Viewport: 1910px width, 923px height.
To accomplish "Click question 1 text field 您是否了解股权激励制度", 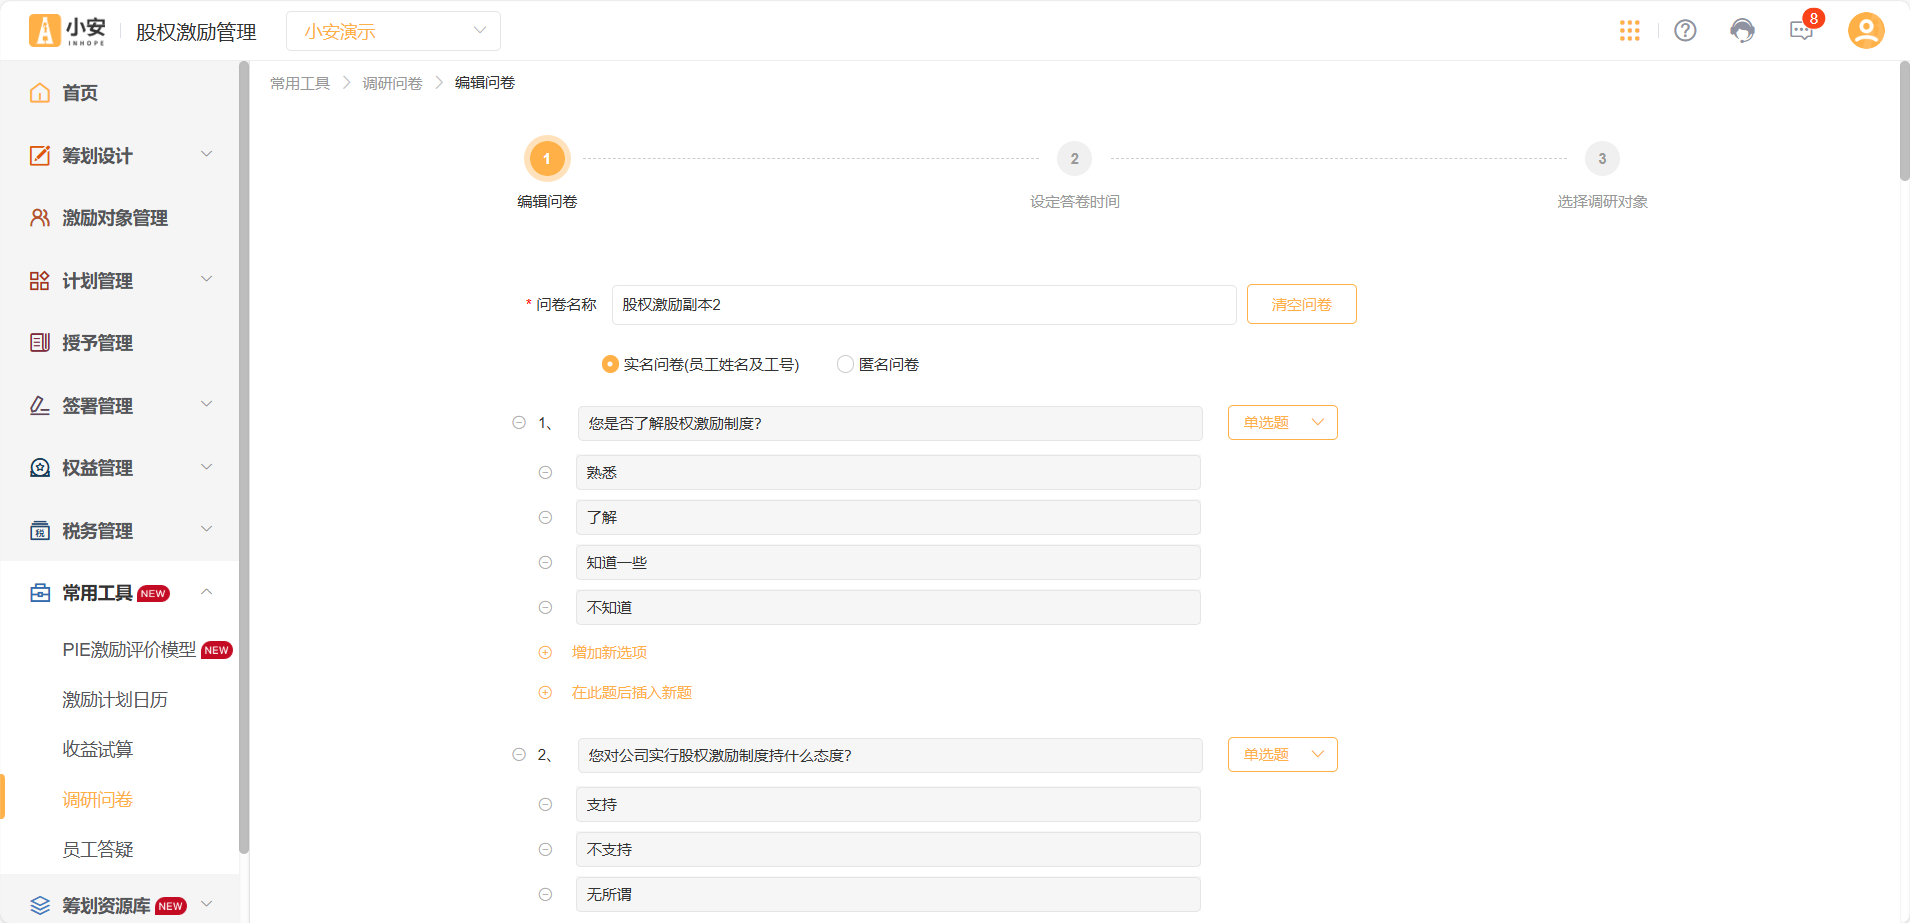I will click(x=890, y=423).
